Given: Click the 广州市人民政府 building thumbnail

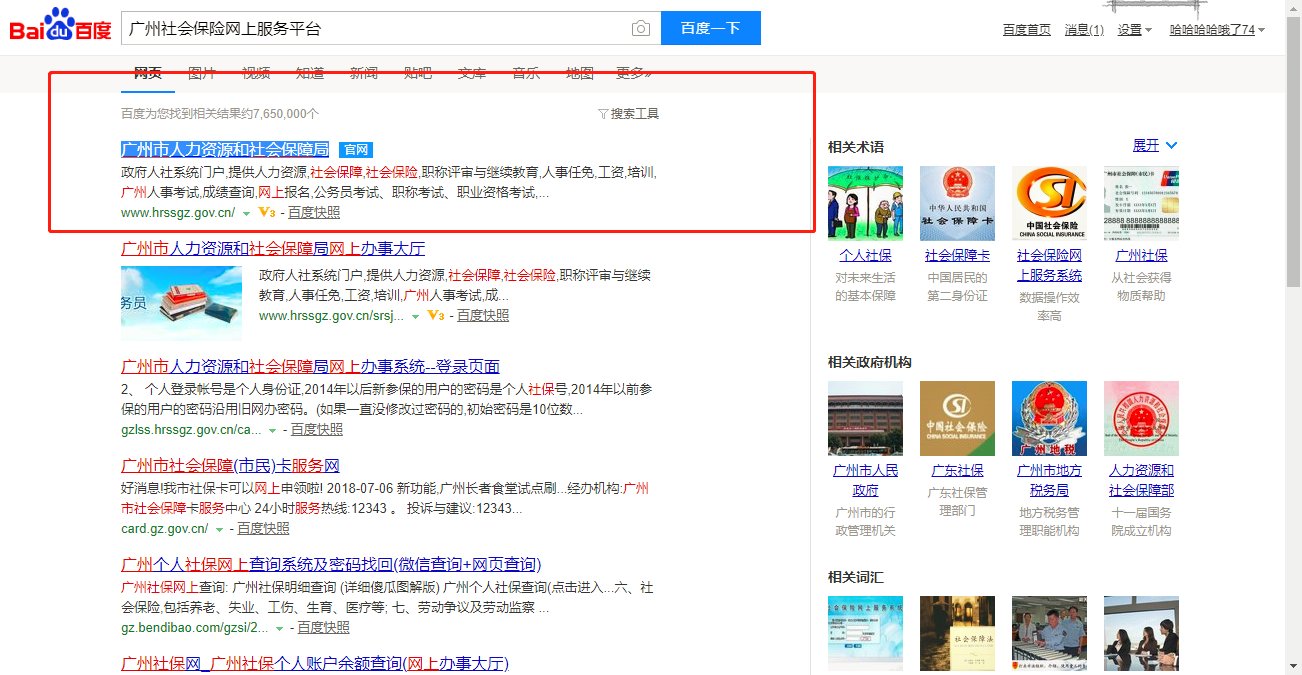Looking at the screenshot, I should [x=865, y=418].
